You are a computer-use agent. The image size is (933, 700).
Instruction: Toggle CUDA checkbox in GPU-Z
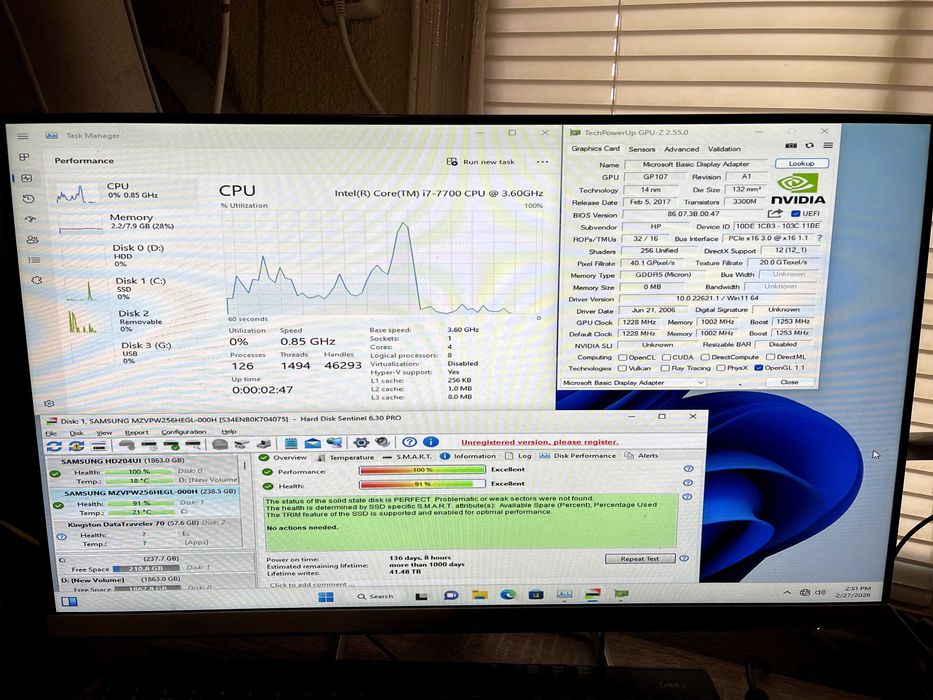pyautogui.click(x=666, y=357)
